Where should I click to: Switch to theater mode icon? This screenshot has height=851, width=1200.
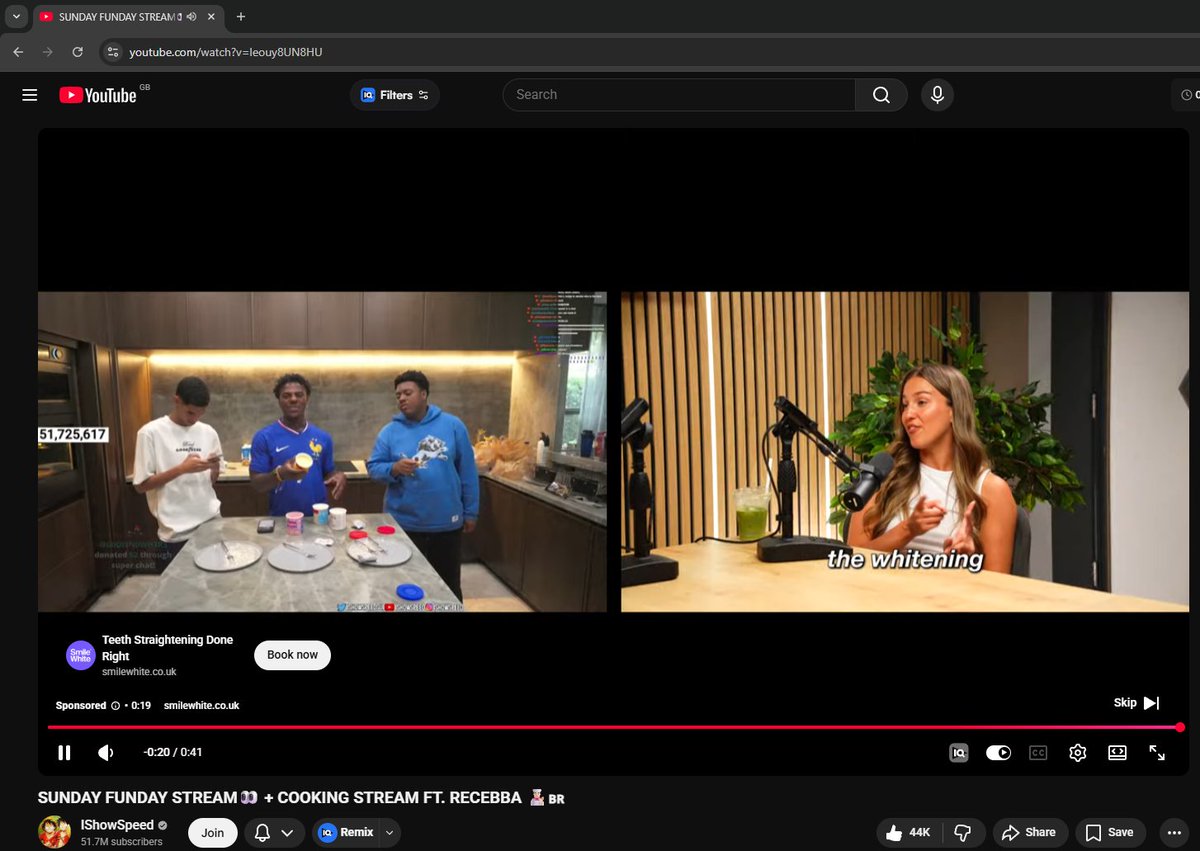(1117, 753)
